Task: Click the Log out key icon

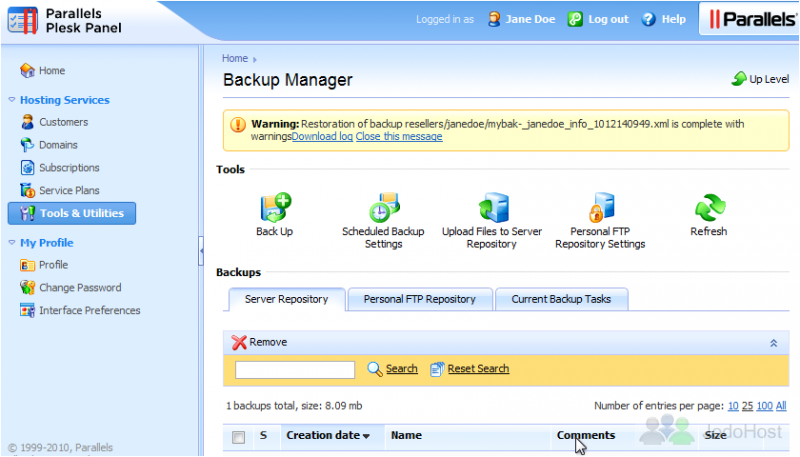Action: [x=575, y=19]
